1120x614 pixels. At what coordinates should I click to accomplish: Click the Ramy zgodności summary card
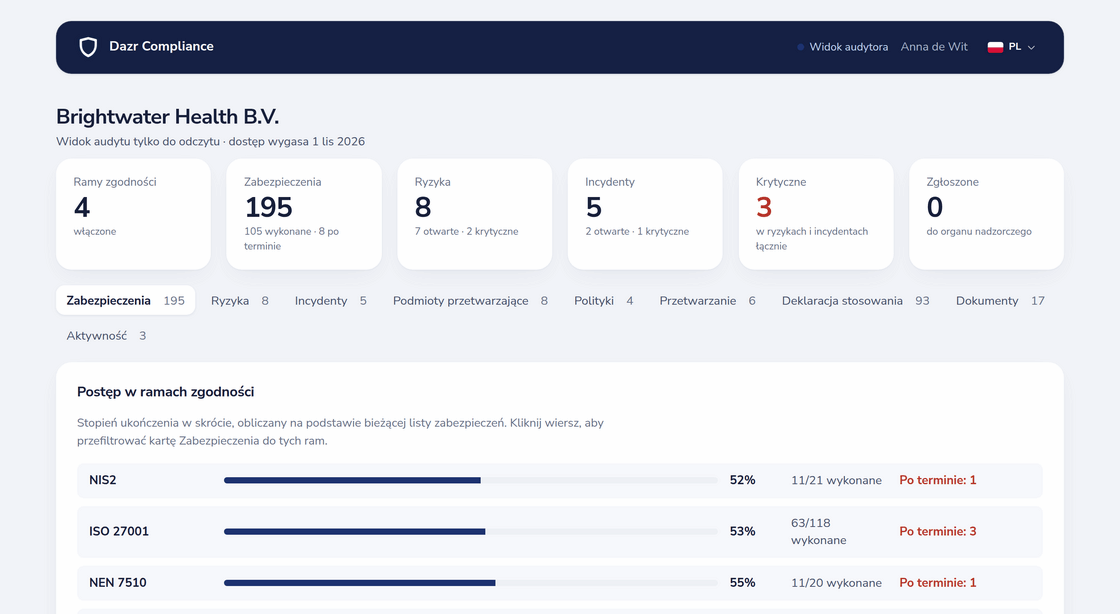(134, 214)
